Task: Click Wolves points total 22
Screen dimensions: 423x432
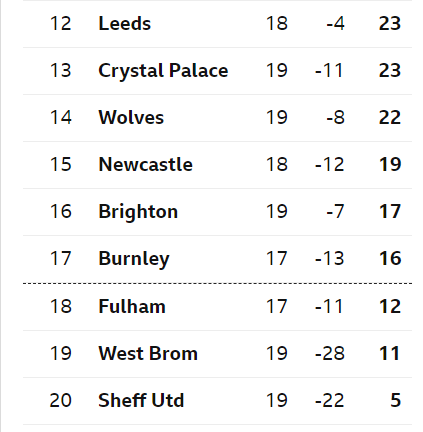Action: click(390, 118)
